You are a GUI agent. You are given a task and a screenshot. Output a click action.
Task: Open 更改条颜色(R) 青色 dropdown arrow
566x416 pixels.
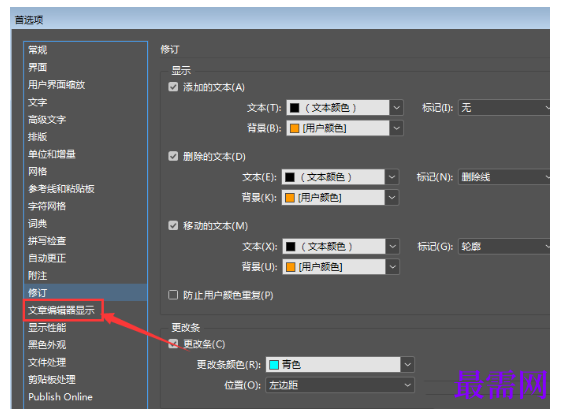click(x=408, y=365)
